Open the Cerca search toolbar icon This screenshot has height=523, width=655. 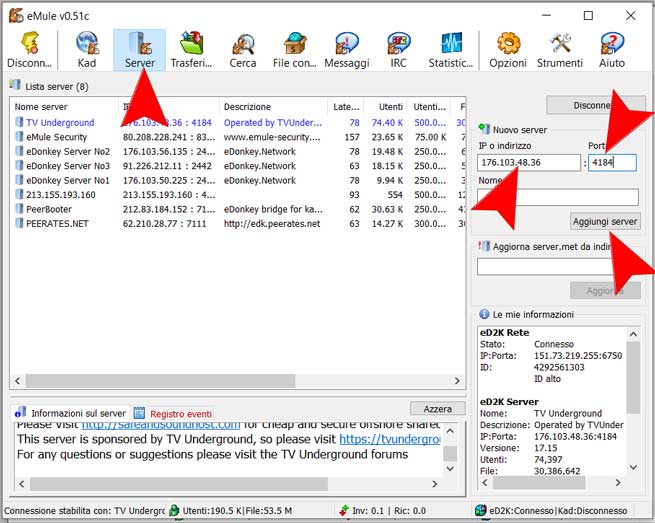243,43
